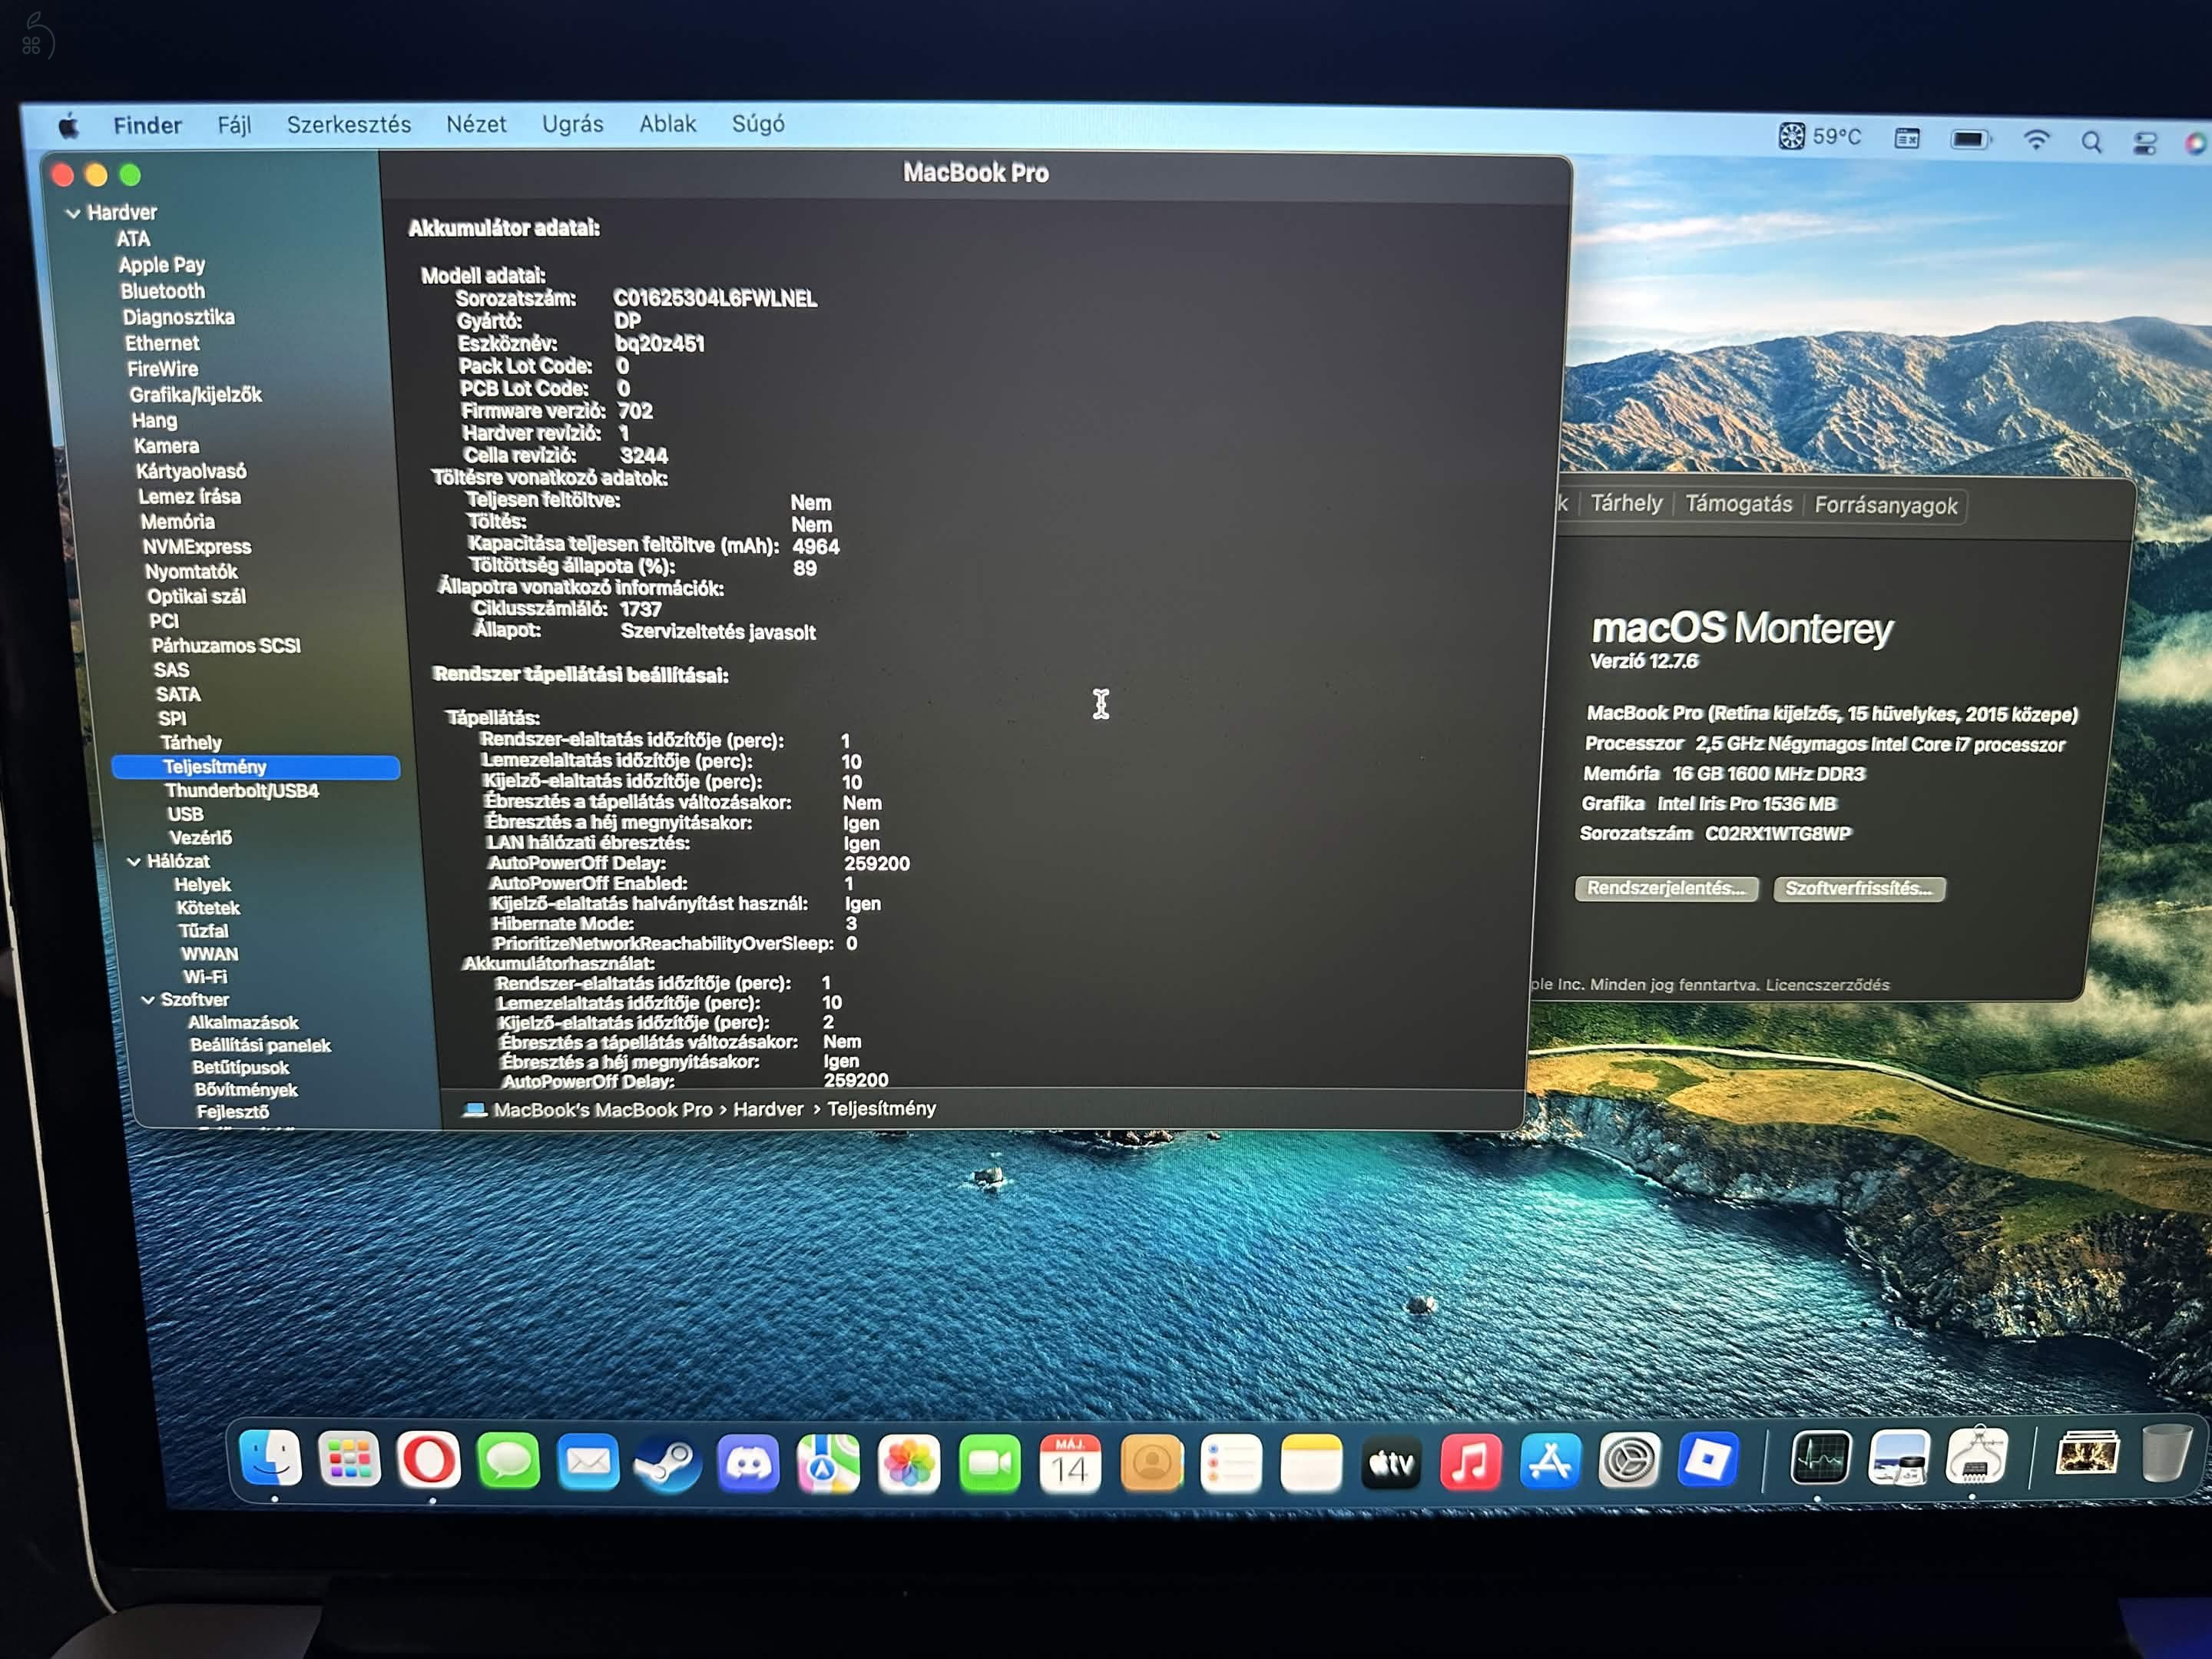This screenshot has width=2212, height=1659.
Task: Select Thunderbolt/USB4 in the sidebar
Action: (241, 790)
